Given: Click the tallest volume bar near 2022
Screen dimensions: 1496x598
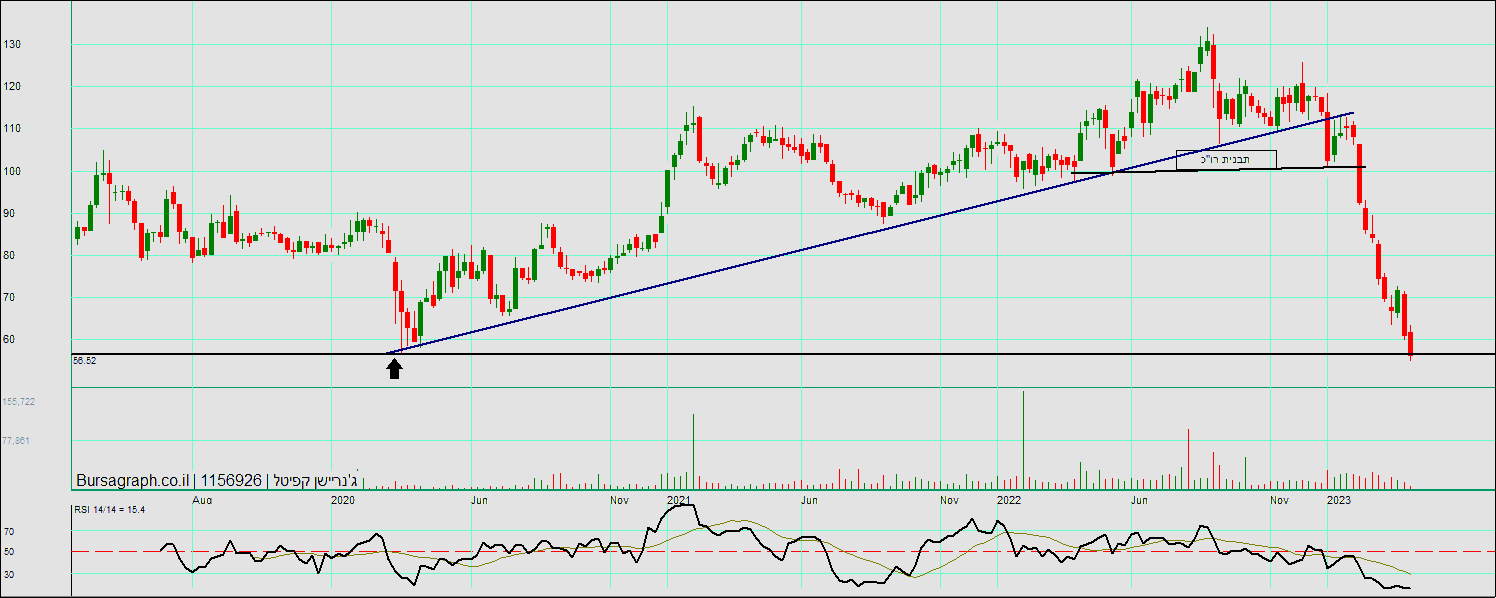Looking at the screenshot, I should tap(1024, 440).
